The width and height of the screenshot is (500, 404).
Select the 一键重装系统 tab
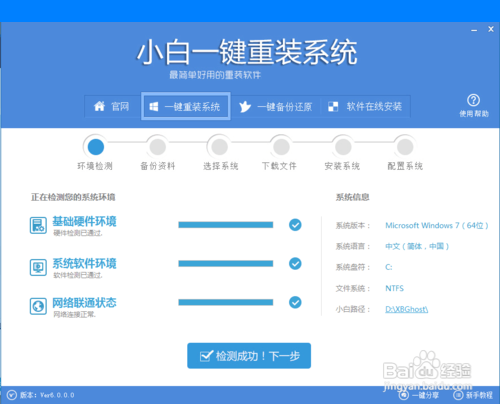pyautogui.click(x=186, y=106)
